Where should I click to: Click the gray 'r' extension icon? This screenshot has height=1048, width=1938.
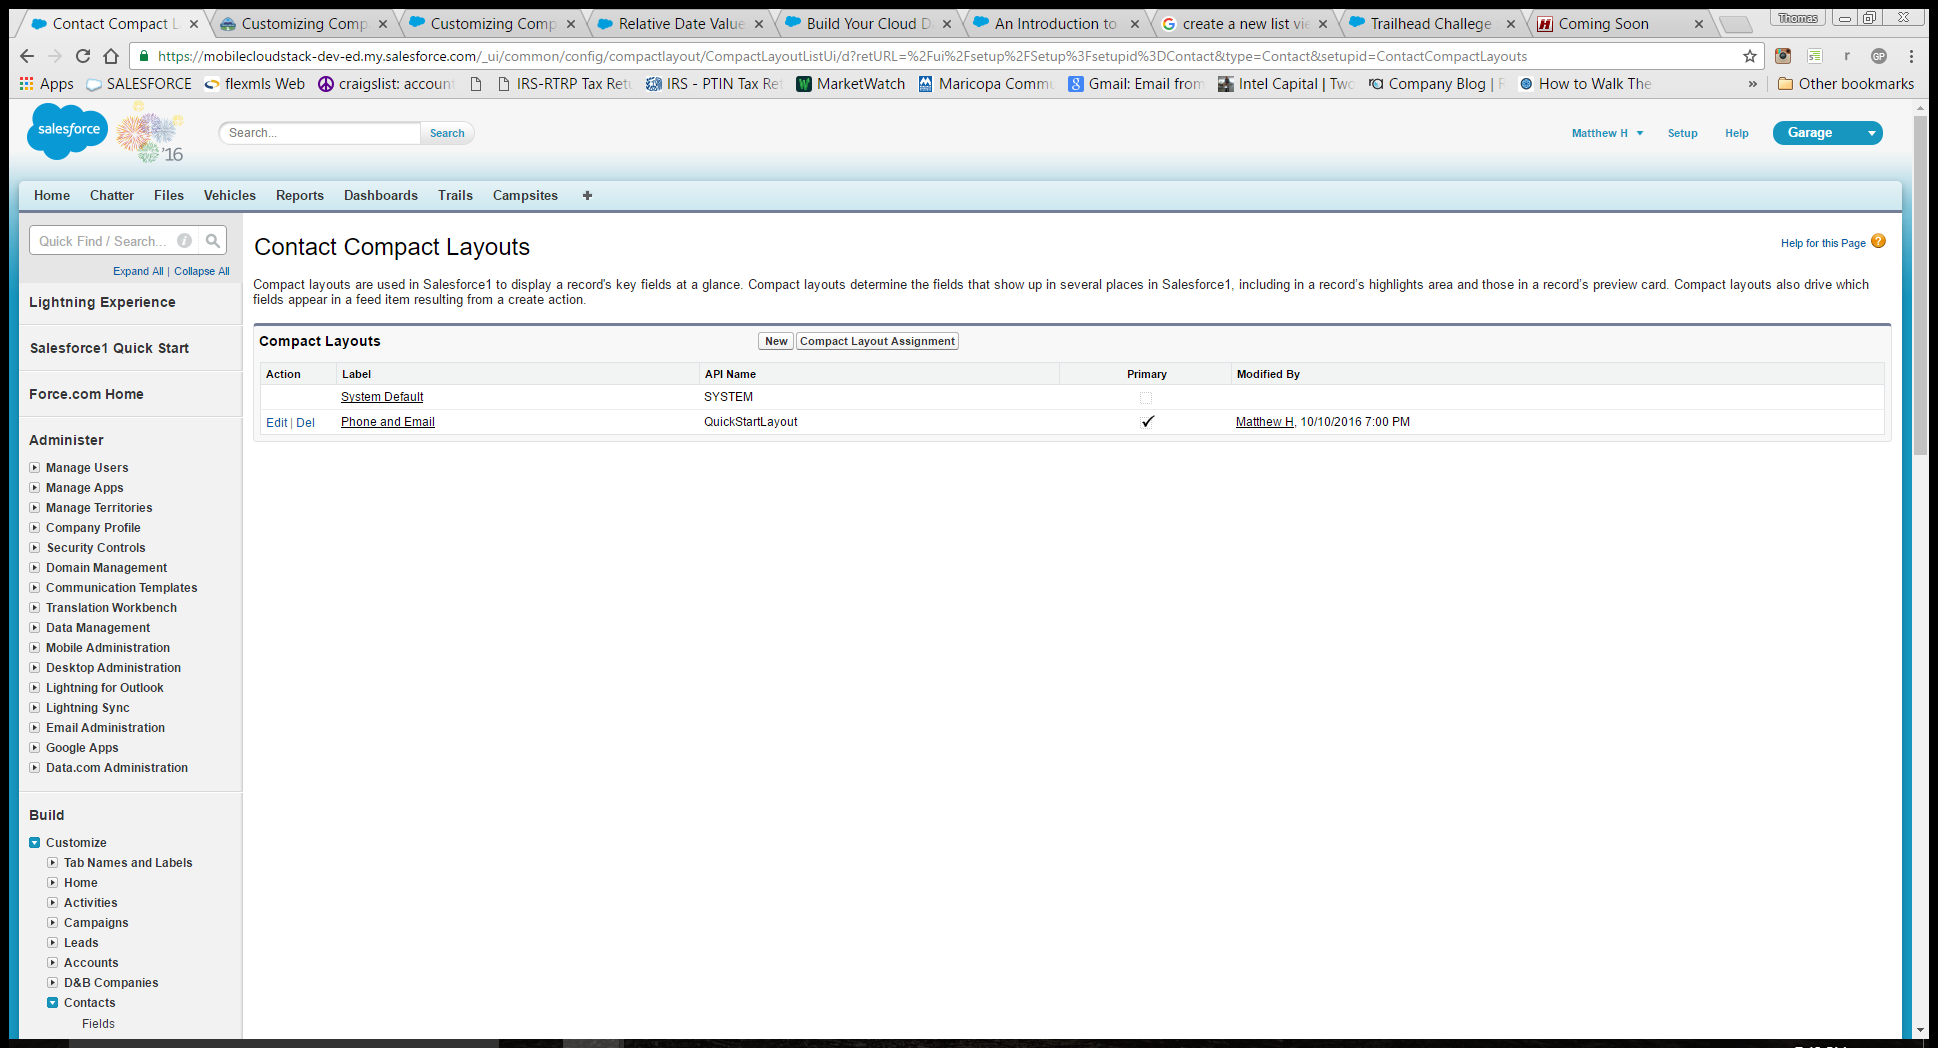(1847, 56)
